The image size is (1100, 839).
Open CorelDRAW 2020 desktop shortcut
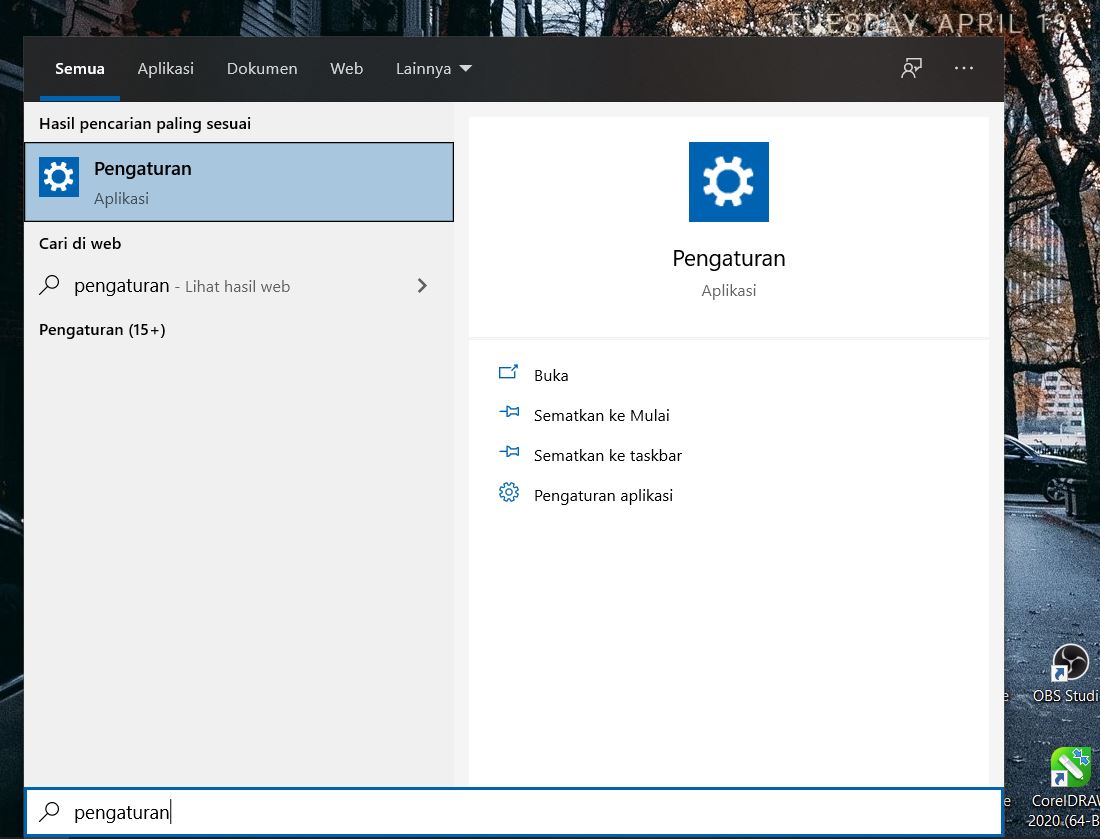coord(1069,766)
